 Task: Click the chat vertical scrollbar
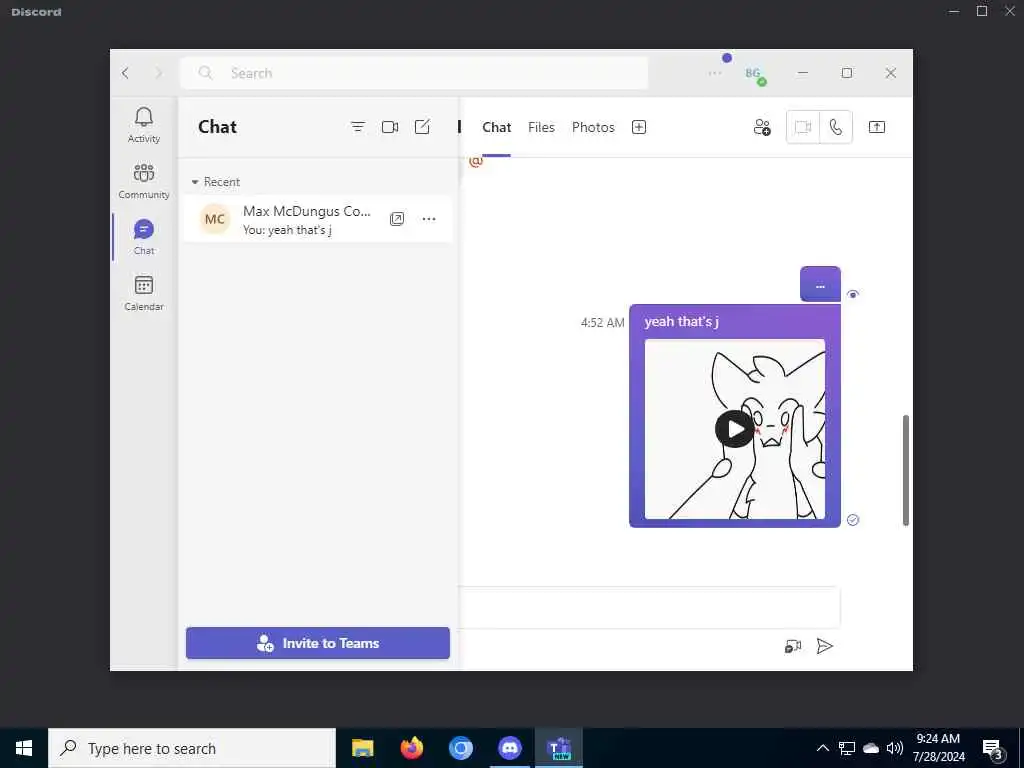coord(906,470)
